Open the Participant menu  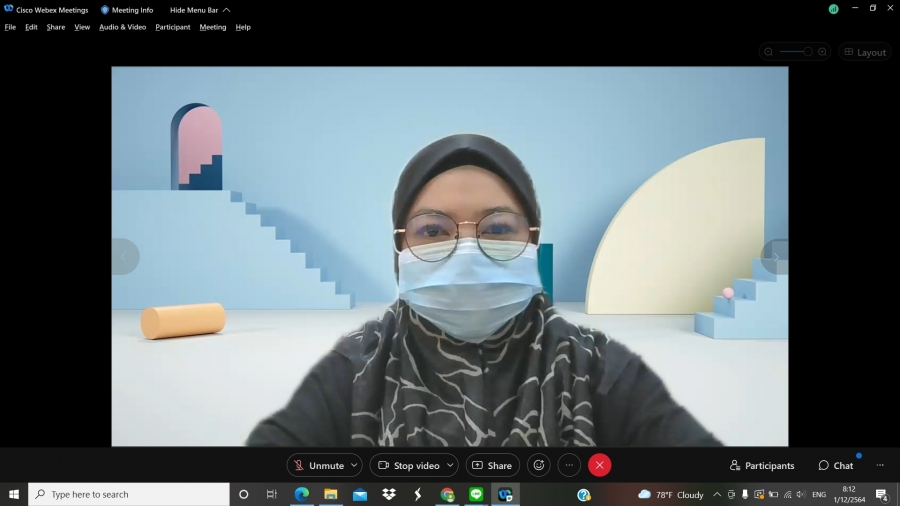coord(172,27)
